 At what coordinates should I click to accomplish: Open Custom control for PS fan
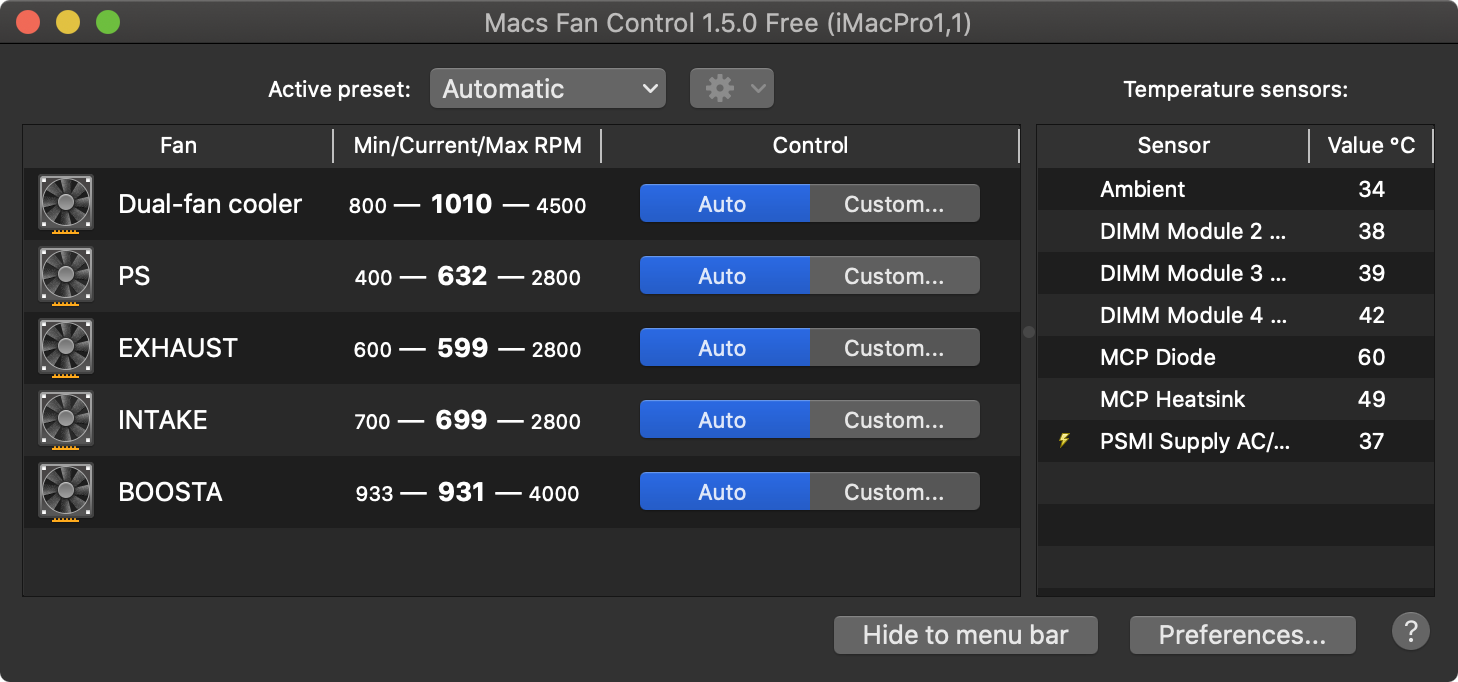coord(894,276)
